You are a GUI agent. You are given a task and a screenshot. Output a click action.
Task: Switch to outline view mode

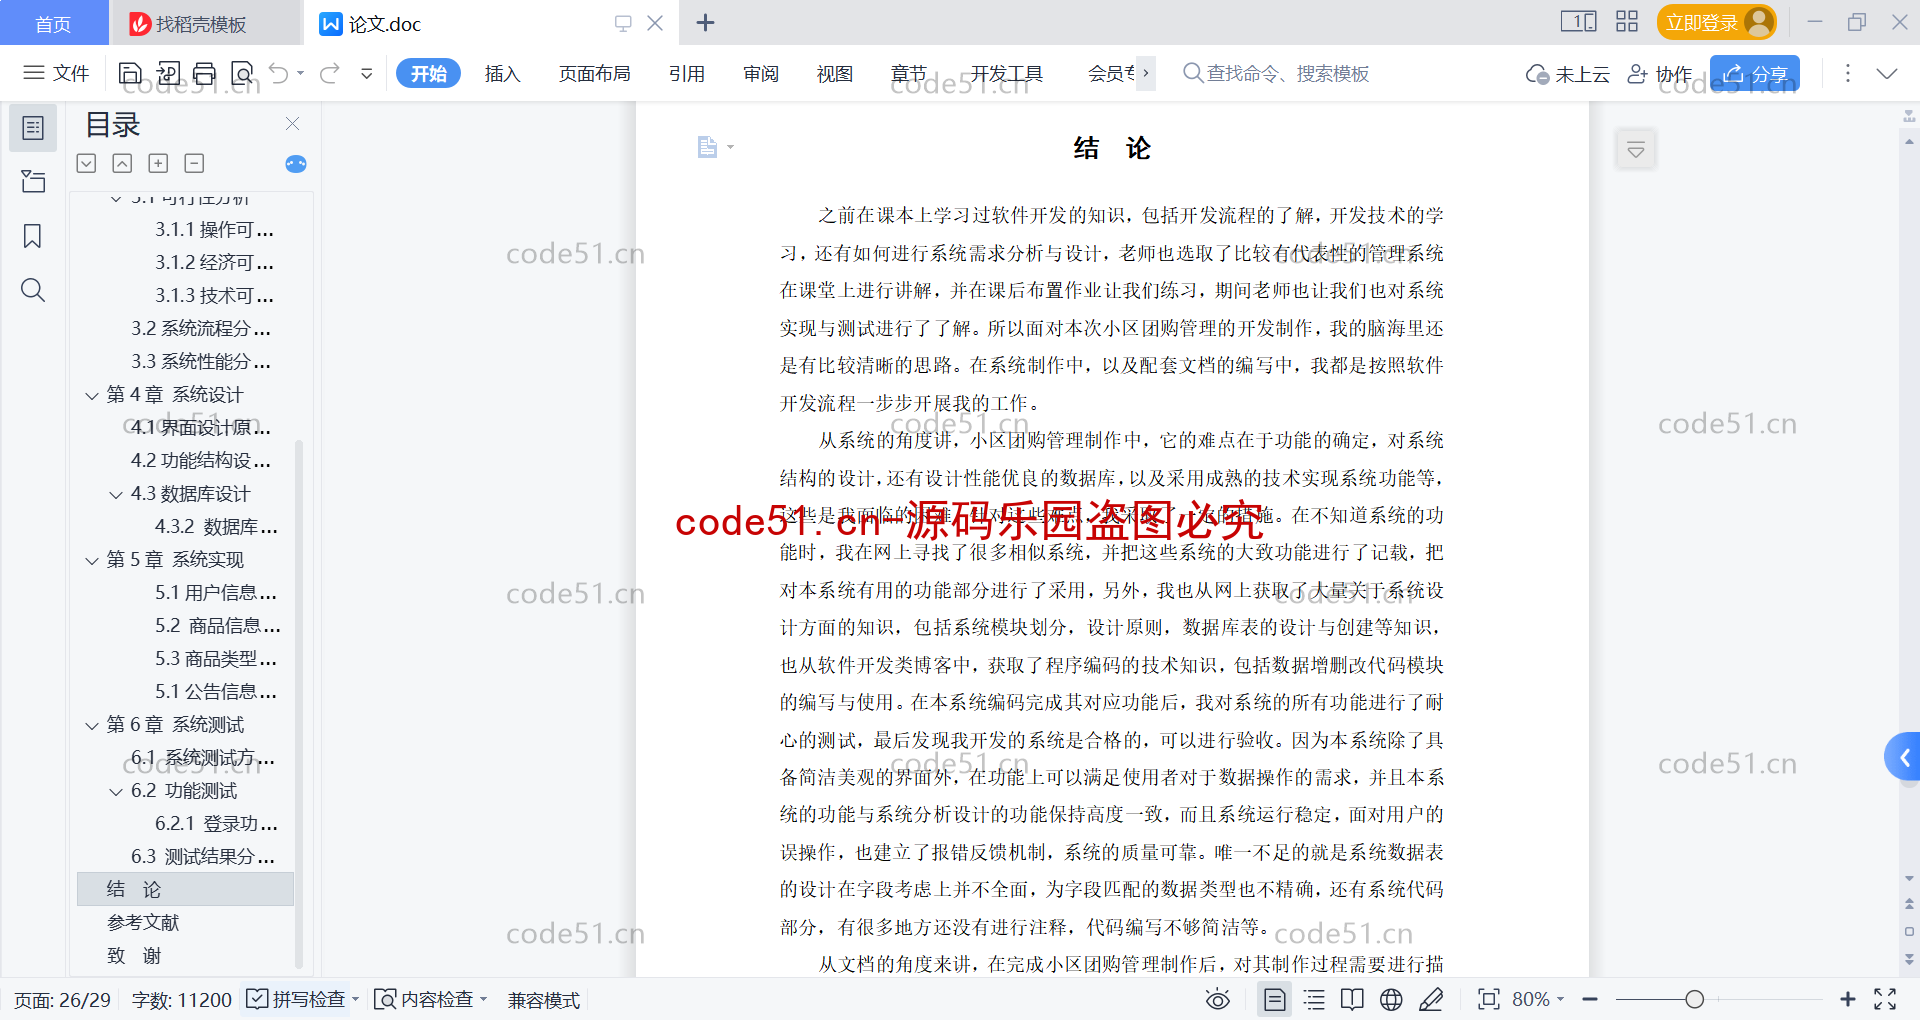tap(1314, 999)
